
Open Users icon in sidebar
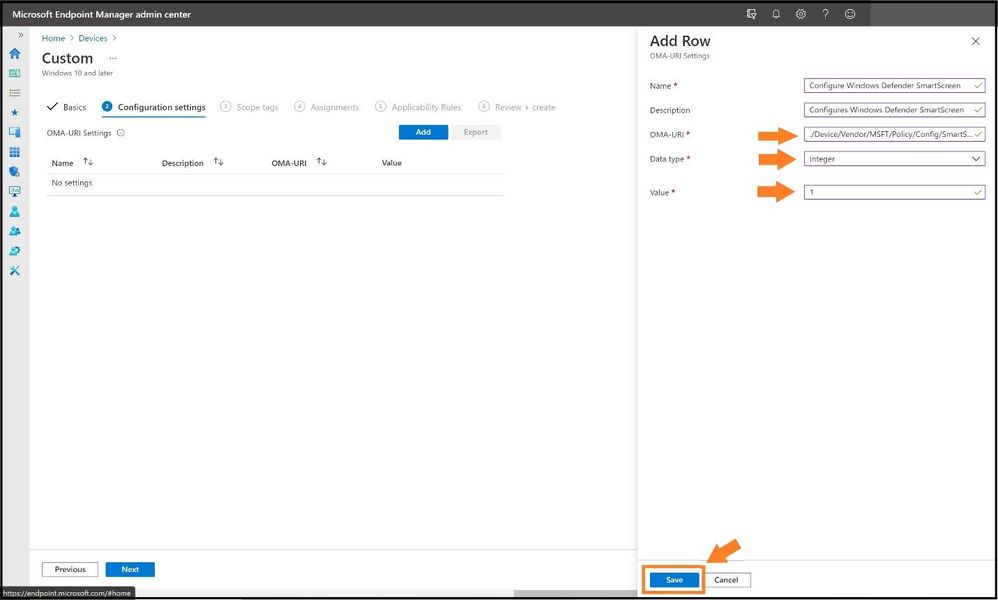pyautogui.click(x=15, y=211)
